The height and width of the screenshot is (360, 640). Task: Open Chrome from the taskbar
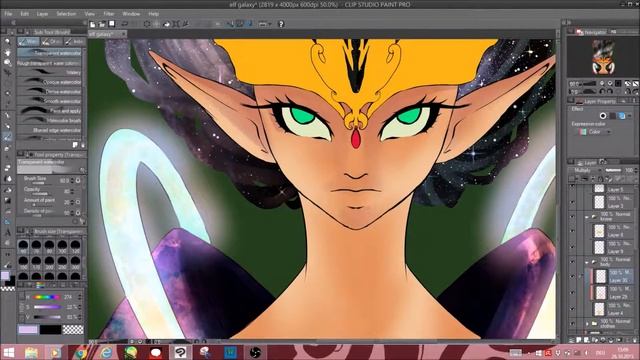(81, 352)
